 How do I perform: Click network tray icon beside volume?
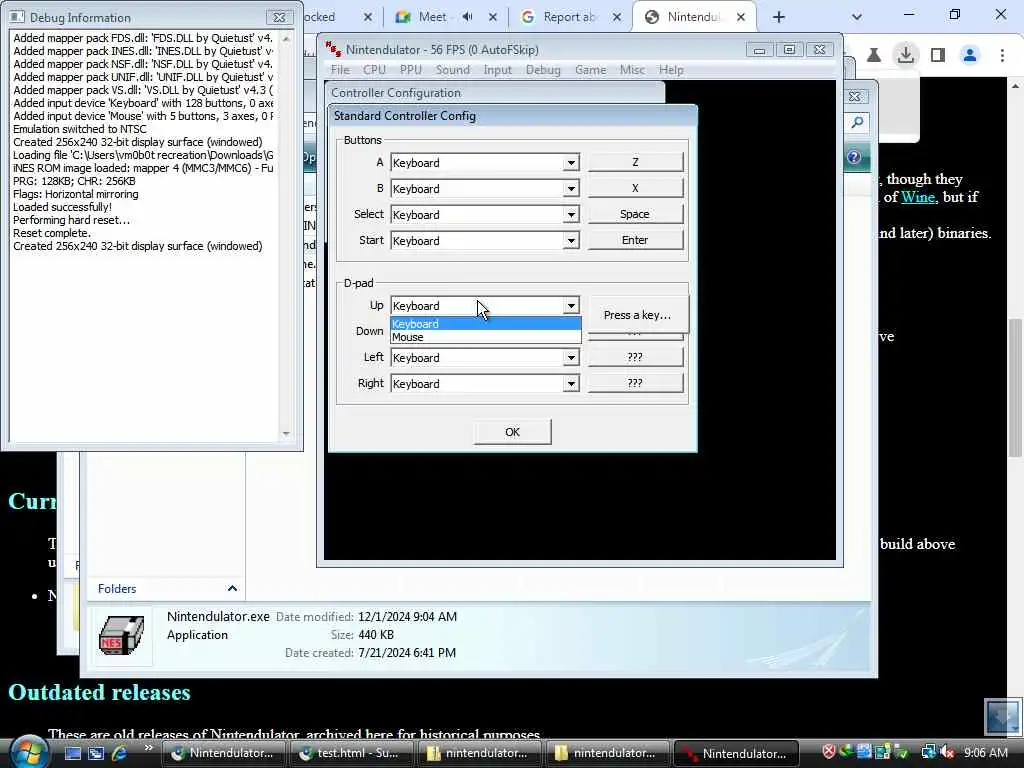pyautogui.click(x=928, y=752)
